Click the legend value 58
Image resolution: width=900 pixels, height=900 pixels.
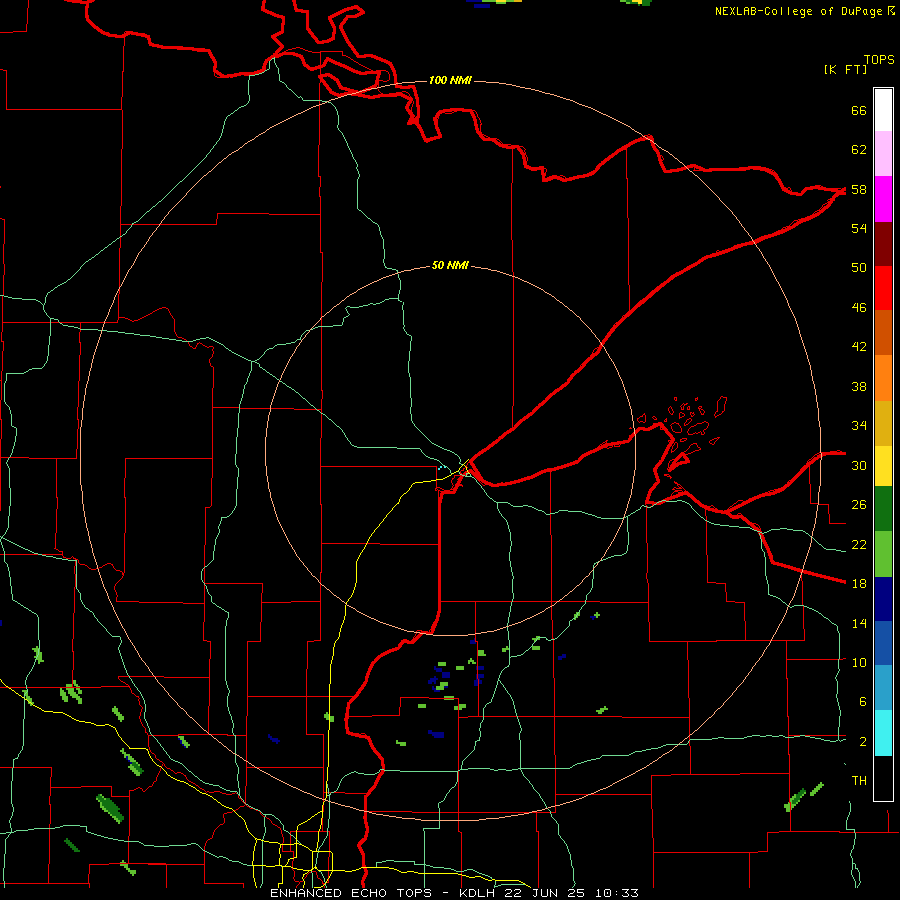[x=859, y=189]
